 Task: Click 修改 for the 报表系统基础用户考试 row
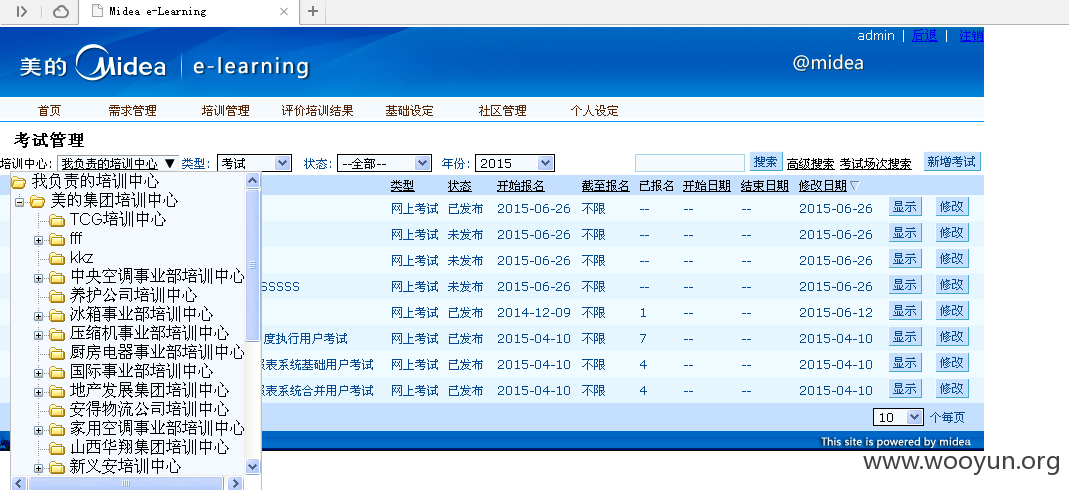(x=952, y=363)
